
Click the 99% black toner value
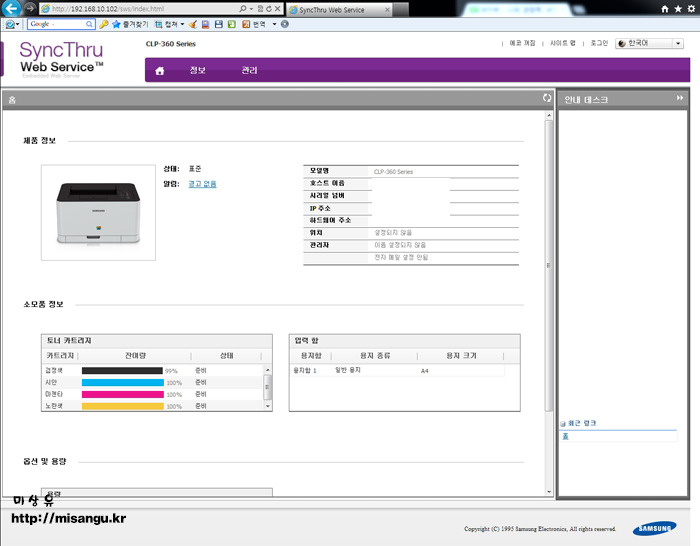pos(171,371)
